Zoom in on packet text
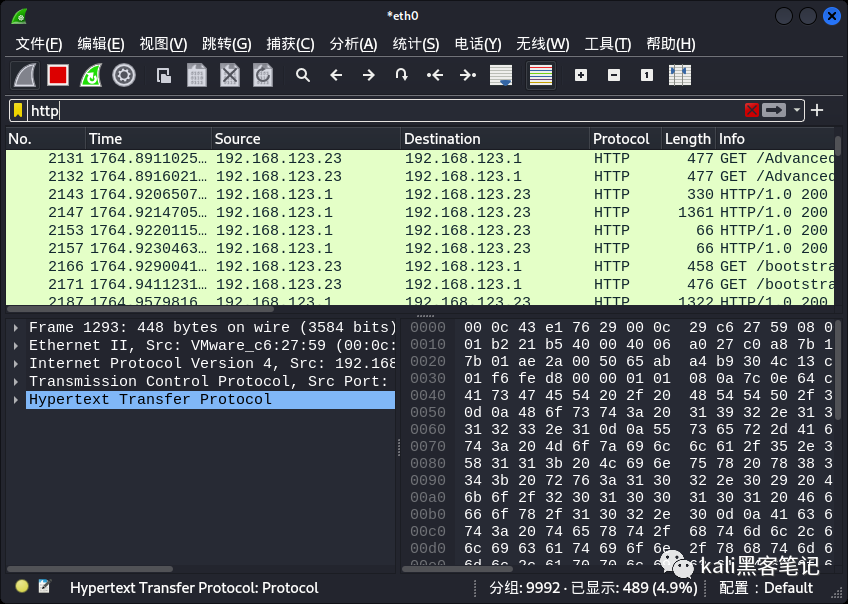 [581, 75]
